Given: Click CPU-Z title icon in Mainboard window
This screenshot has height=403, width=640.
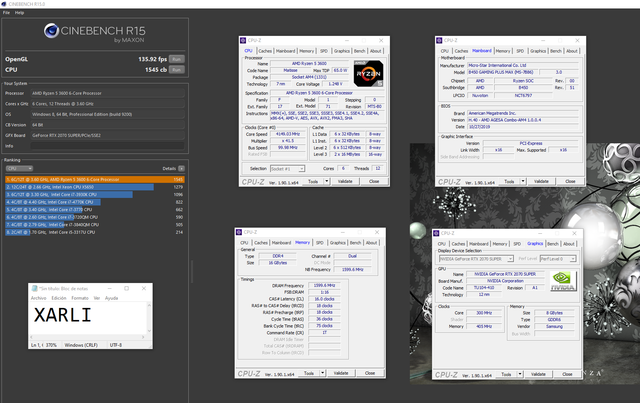Looking at the screenshot, I should pyautogui.click(x=439, y=40).
